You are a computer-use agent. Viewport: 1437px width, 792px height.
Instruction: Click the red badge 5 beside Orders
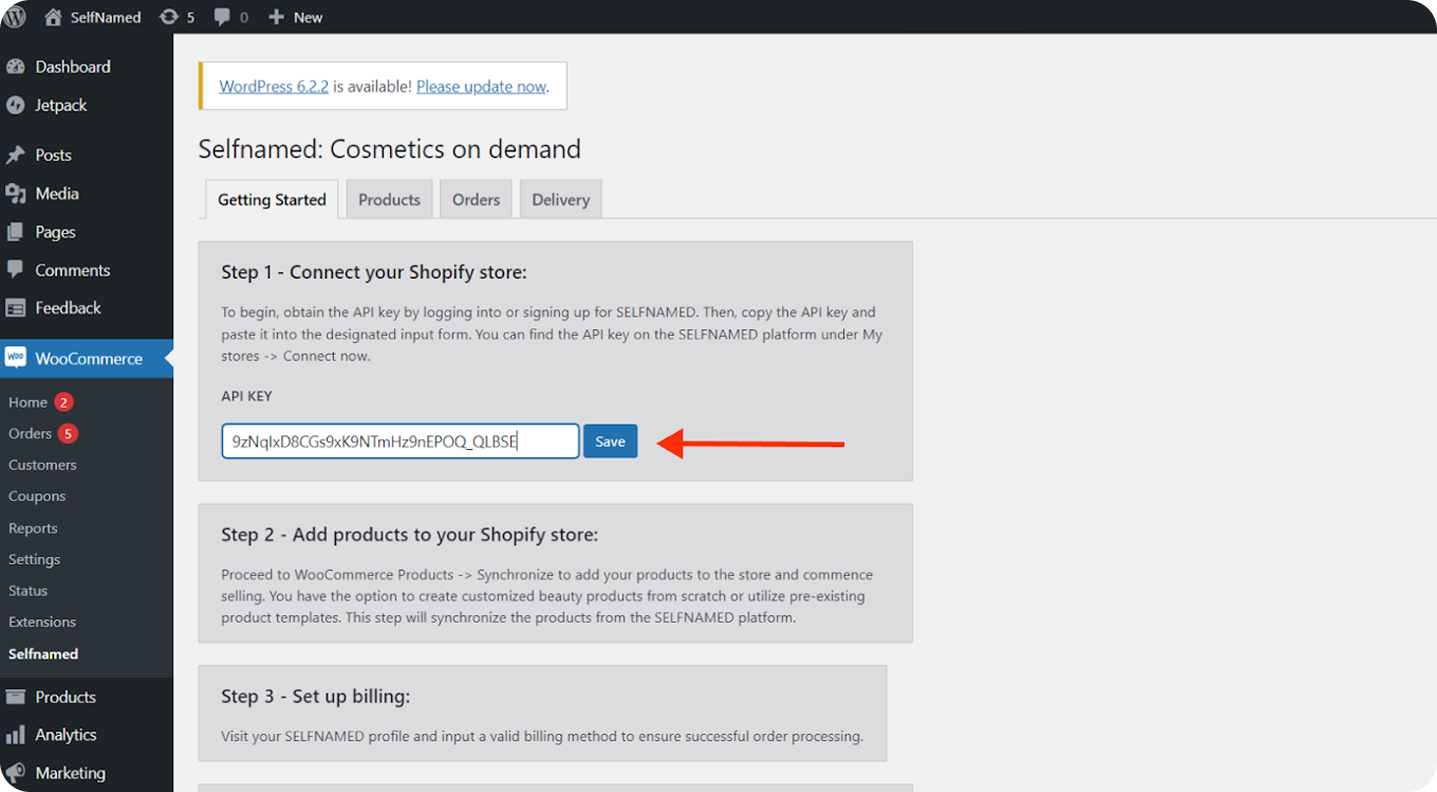coord(67,433)
